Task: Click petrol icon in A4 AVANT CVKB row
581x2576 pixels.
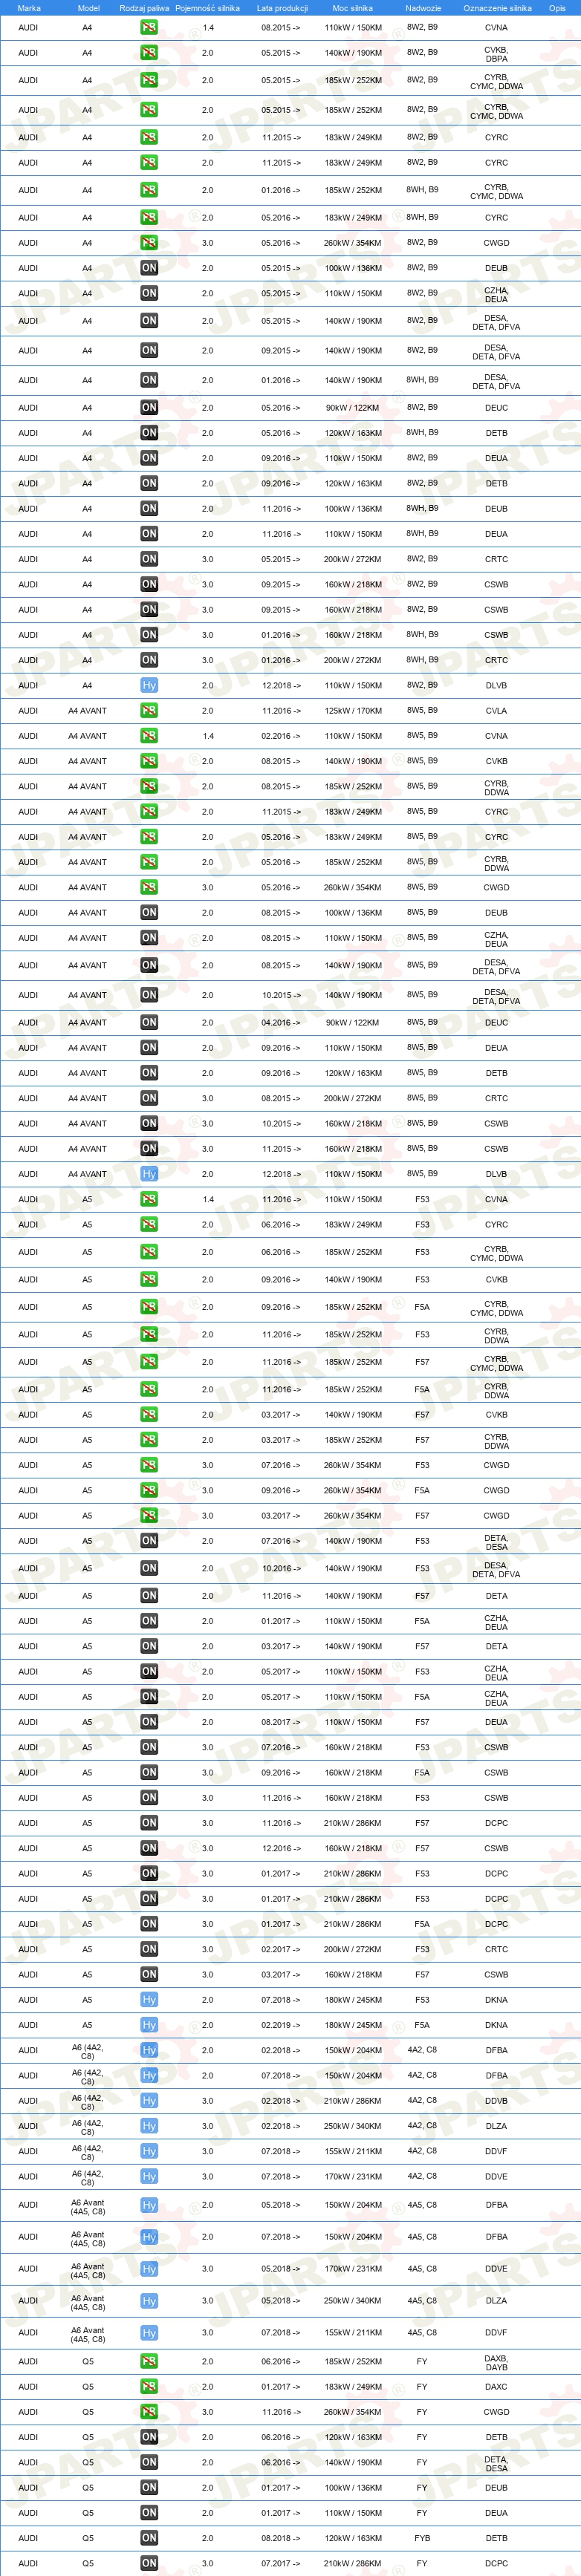Action: (x=149, y=761)
